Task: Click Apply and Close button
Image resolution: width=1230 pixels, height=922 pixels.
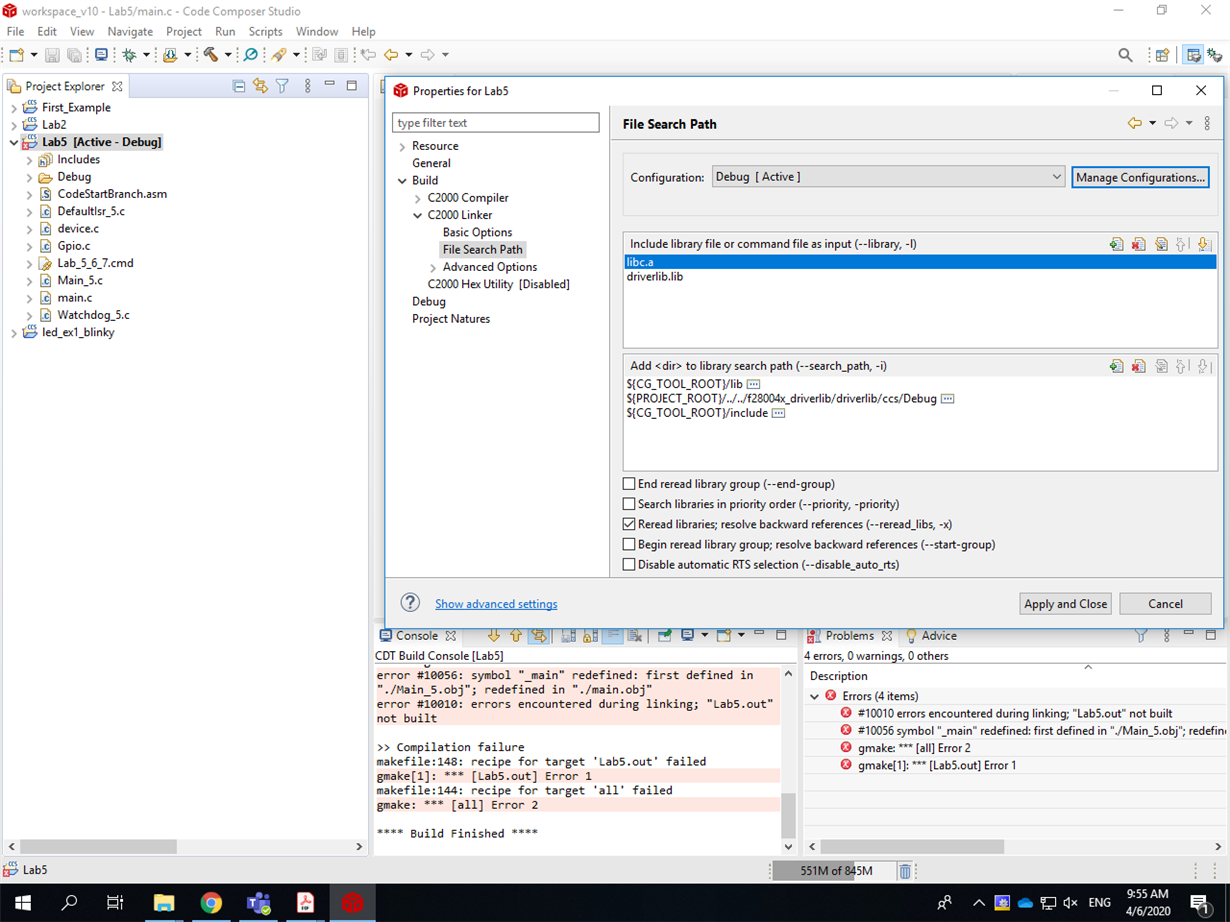Action: 1066,604
